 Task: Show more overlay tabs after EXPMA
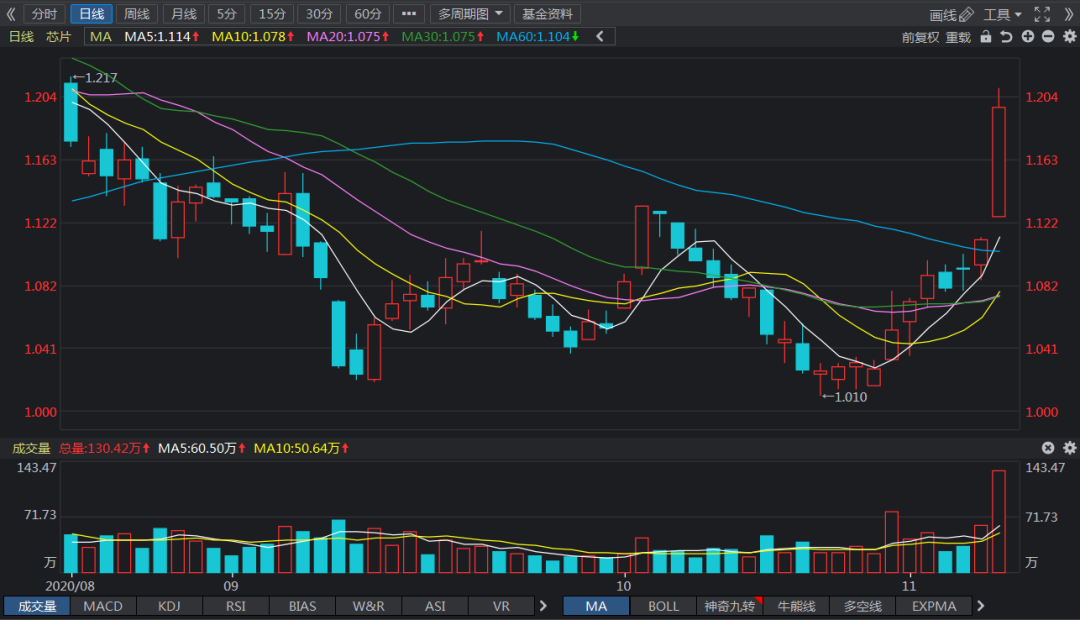tap(981, 606)
